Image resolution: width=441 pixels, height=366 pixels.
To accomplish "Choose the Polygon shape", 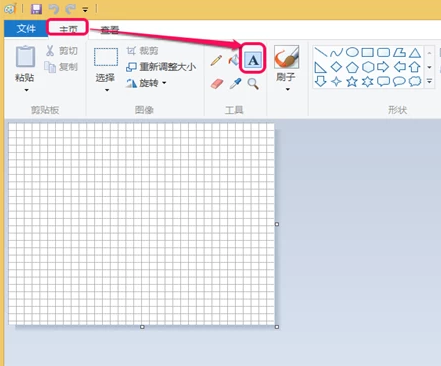I will coord(399,52).
